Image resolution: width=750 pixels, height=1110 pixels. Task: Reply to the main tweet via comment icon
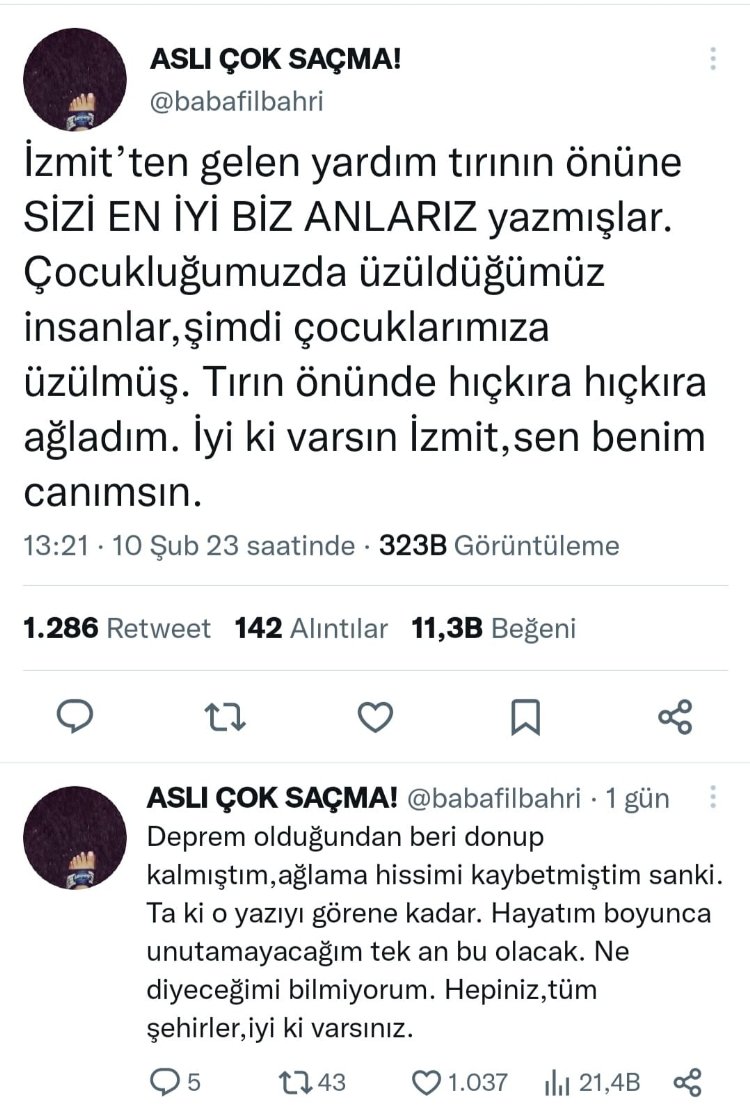point(74,716)
